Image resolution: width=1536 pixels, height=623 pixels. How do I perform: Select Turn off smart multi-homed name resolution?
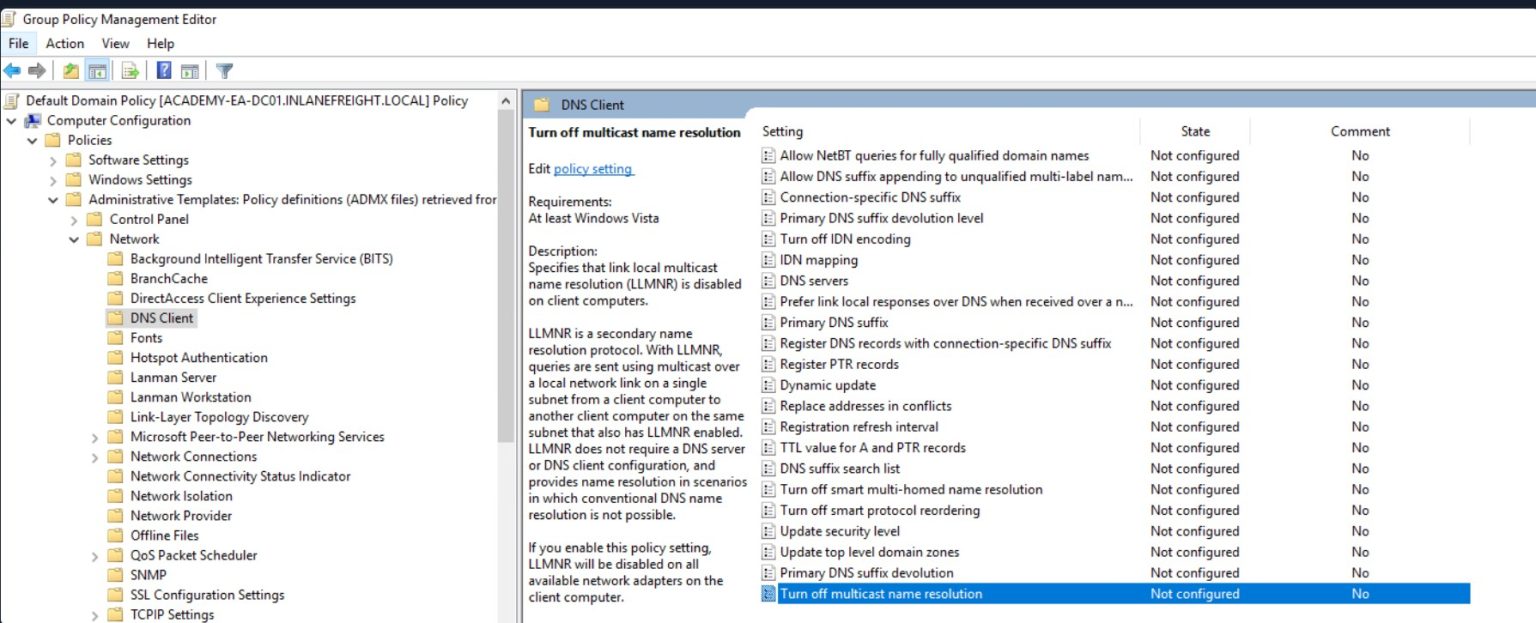point(910,489)
